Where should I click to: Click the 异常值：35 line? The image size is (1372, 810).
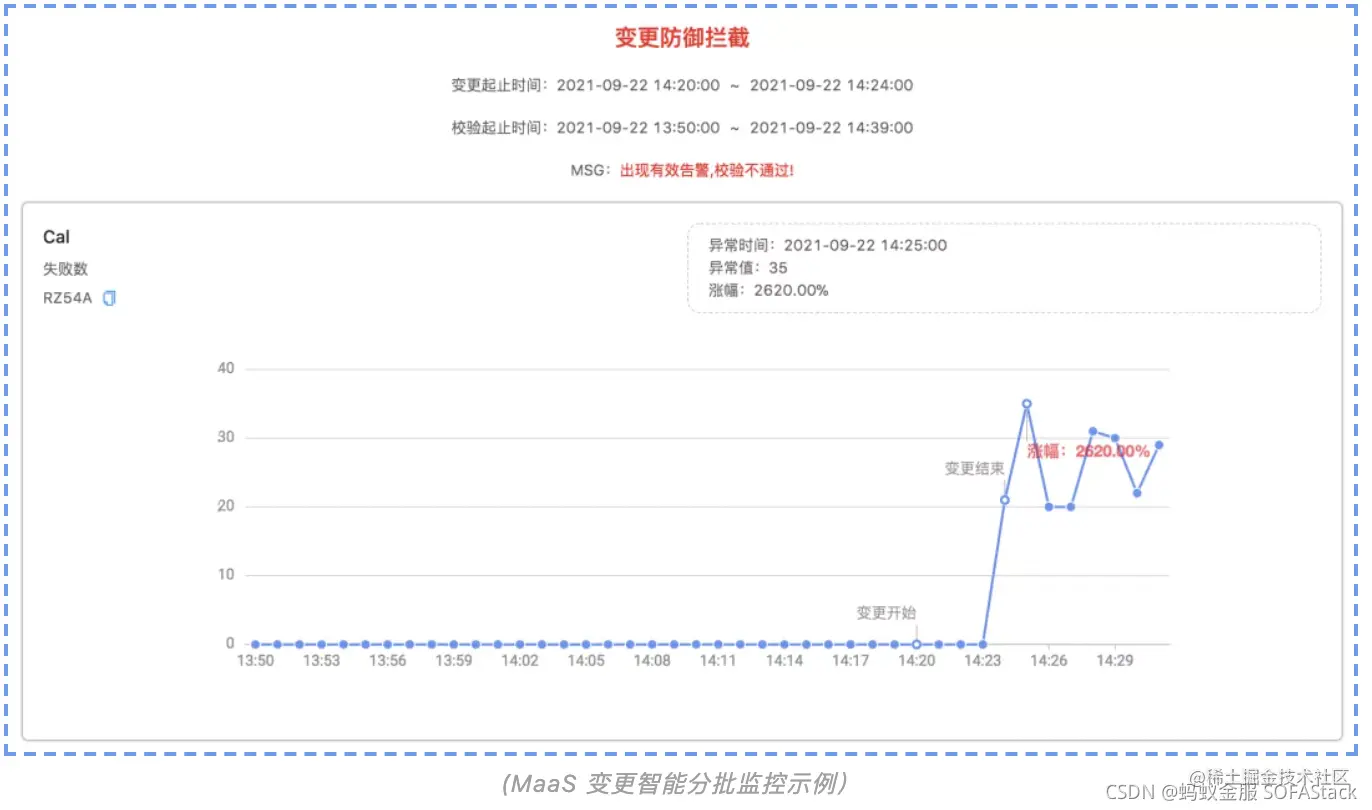pyautogui.click(x=748, y=268)
